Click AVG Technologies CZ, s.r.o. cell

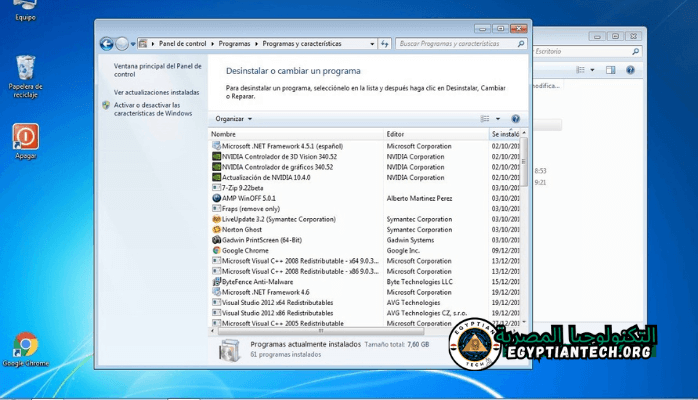point(426,313)
